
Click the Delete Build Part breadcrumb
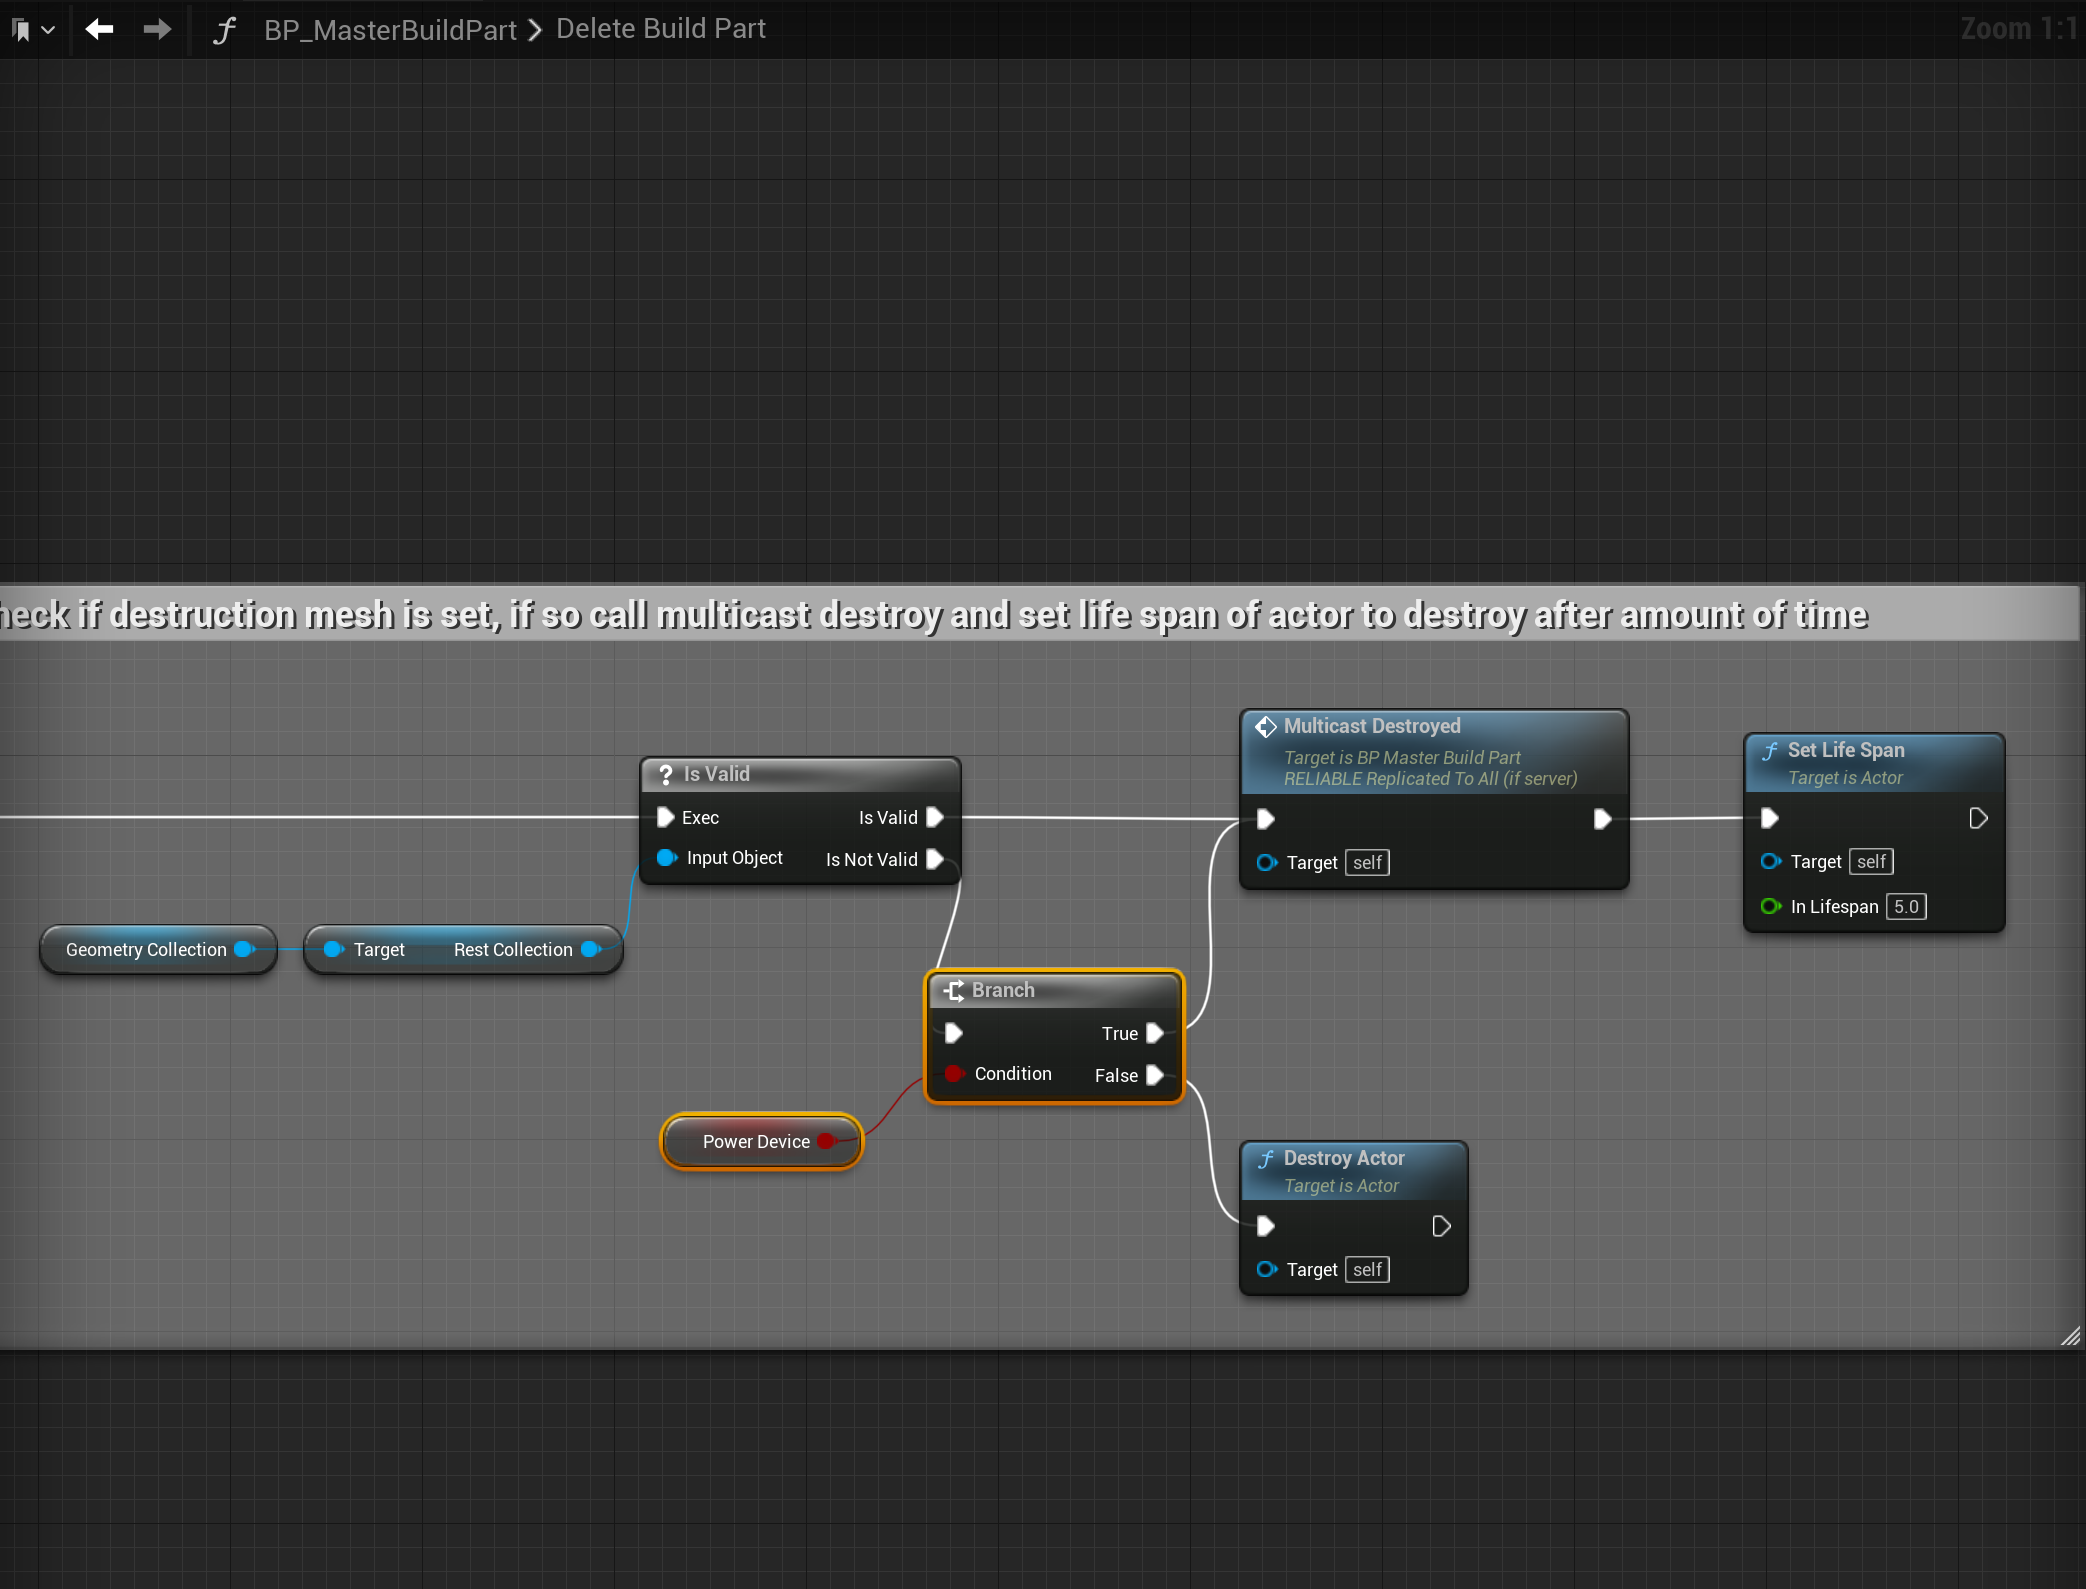(661, 29)
